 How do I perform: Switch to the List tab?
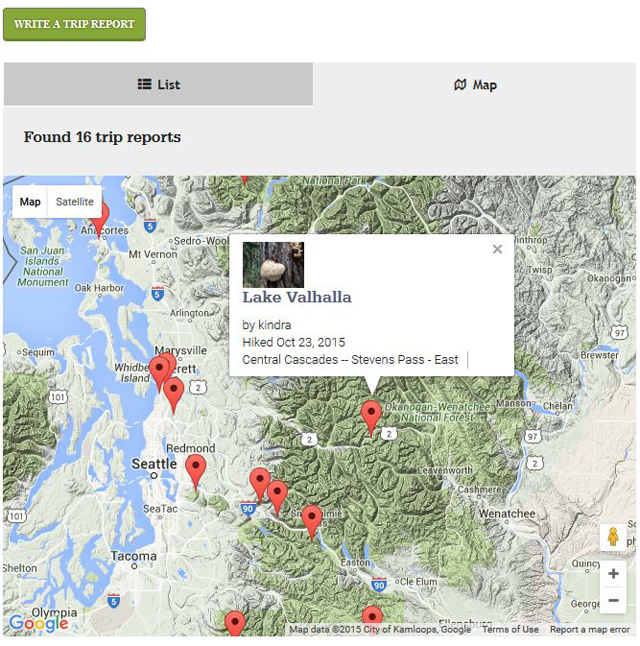point(158,84)
